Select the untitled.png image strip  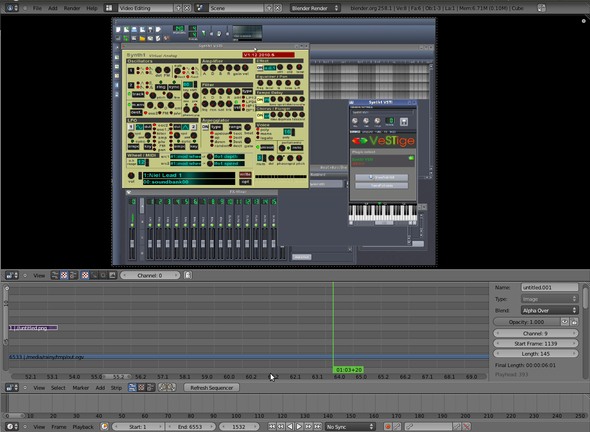33,328
